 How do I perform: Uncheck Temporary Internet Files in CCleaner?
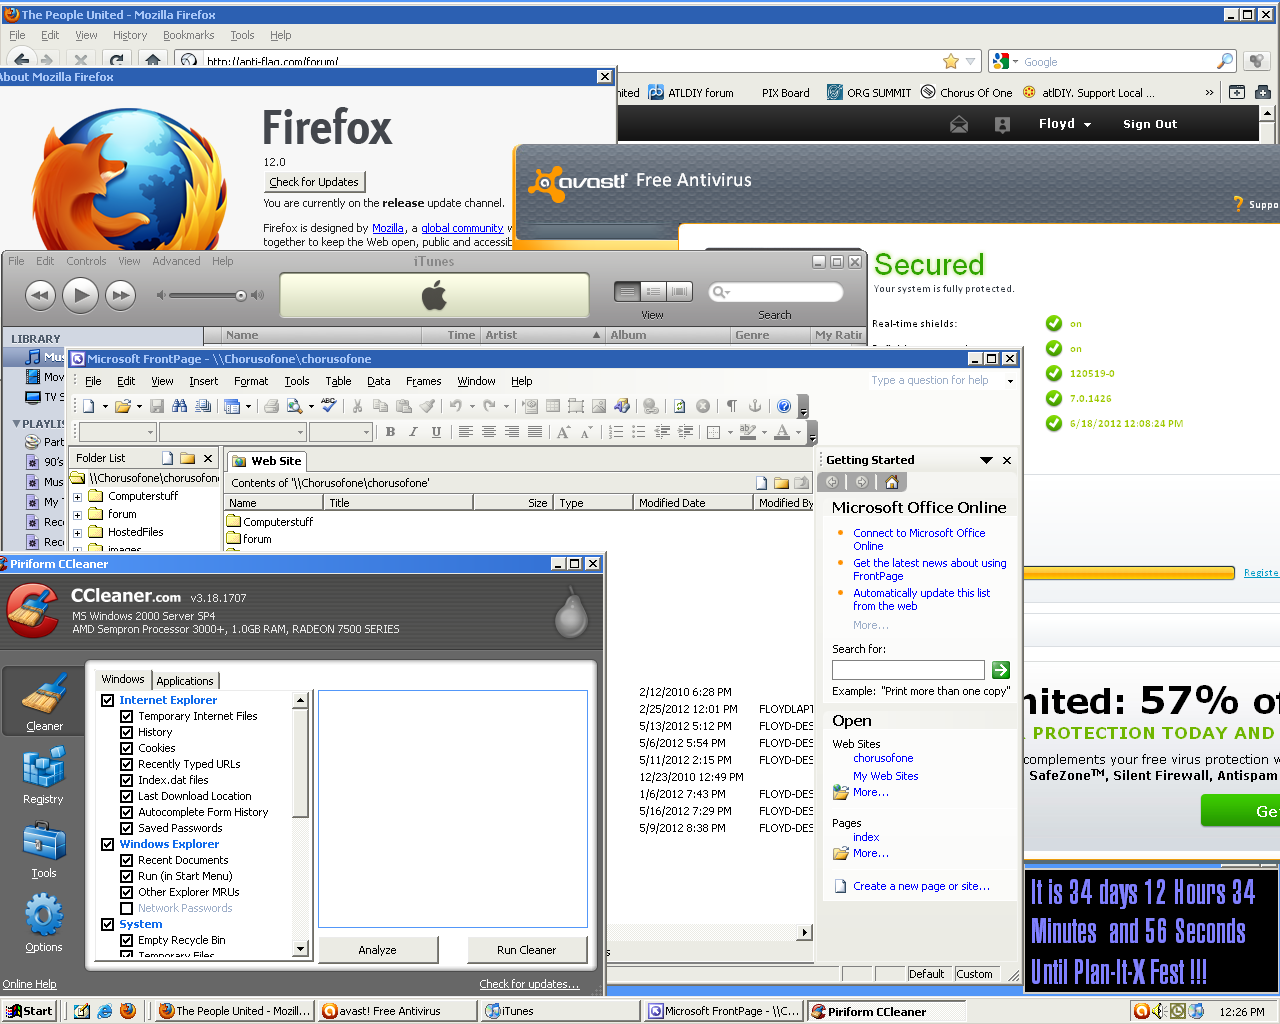126,716
